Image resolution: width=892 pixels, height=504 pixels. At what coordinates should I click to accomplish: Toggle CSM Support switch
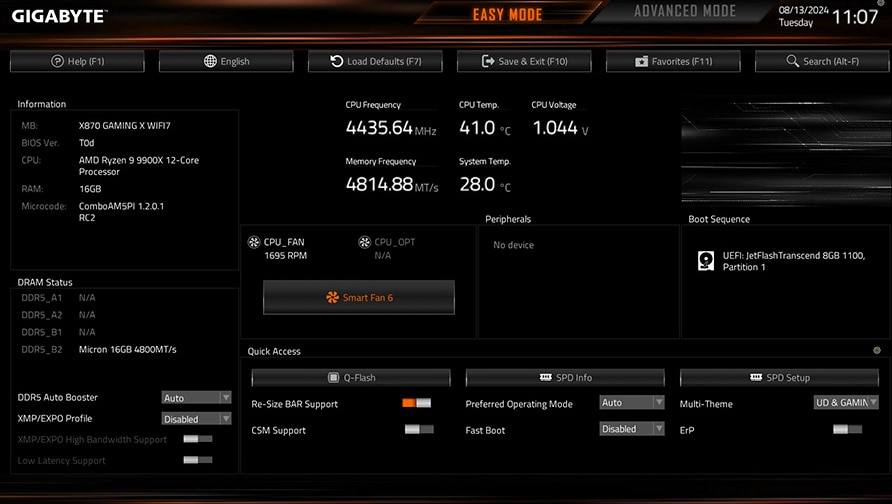coord(419,429)
